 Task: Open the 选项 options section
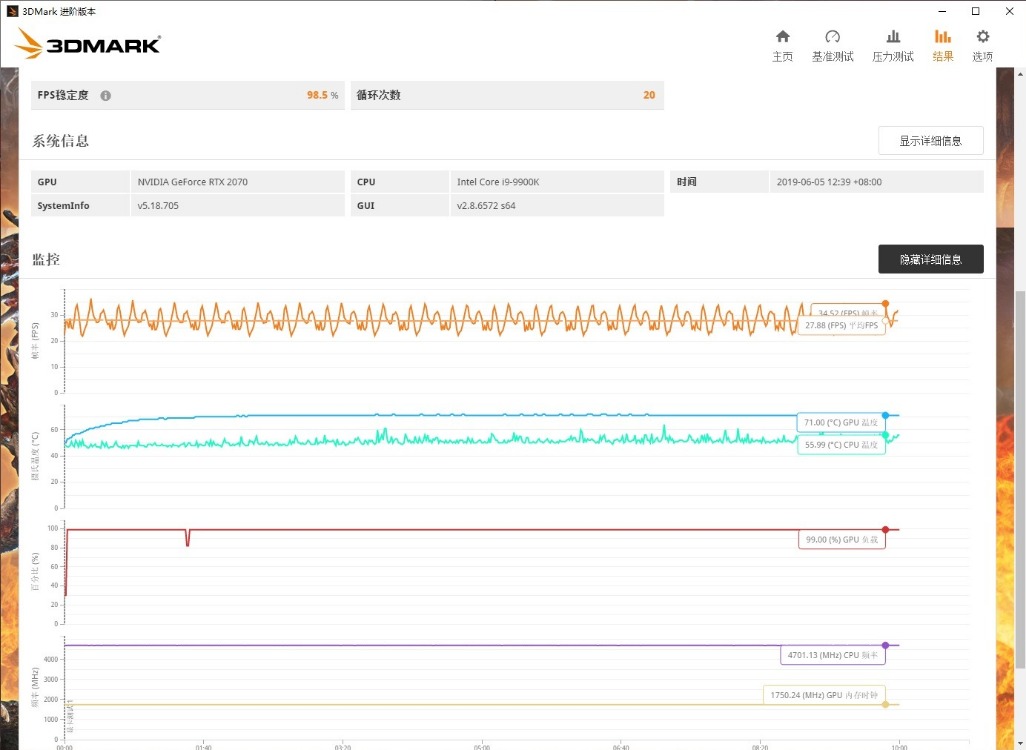tap(982, 45)
